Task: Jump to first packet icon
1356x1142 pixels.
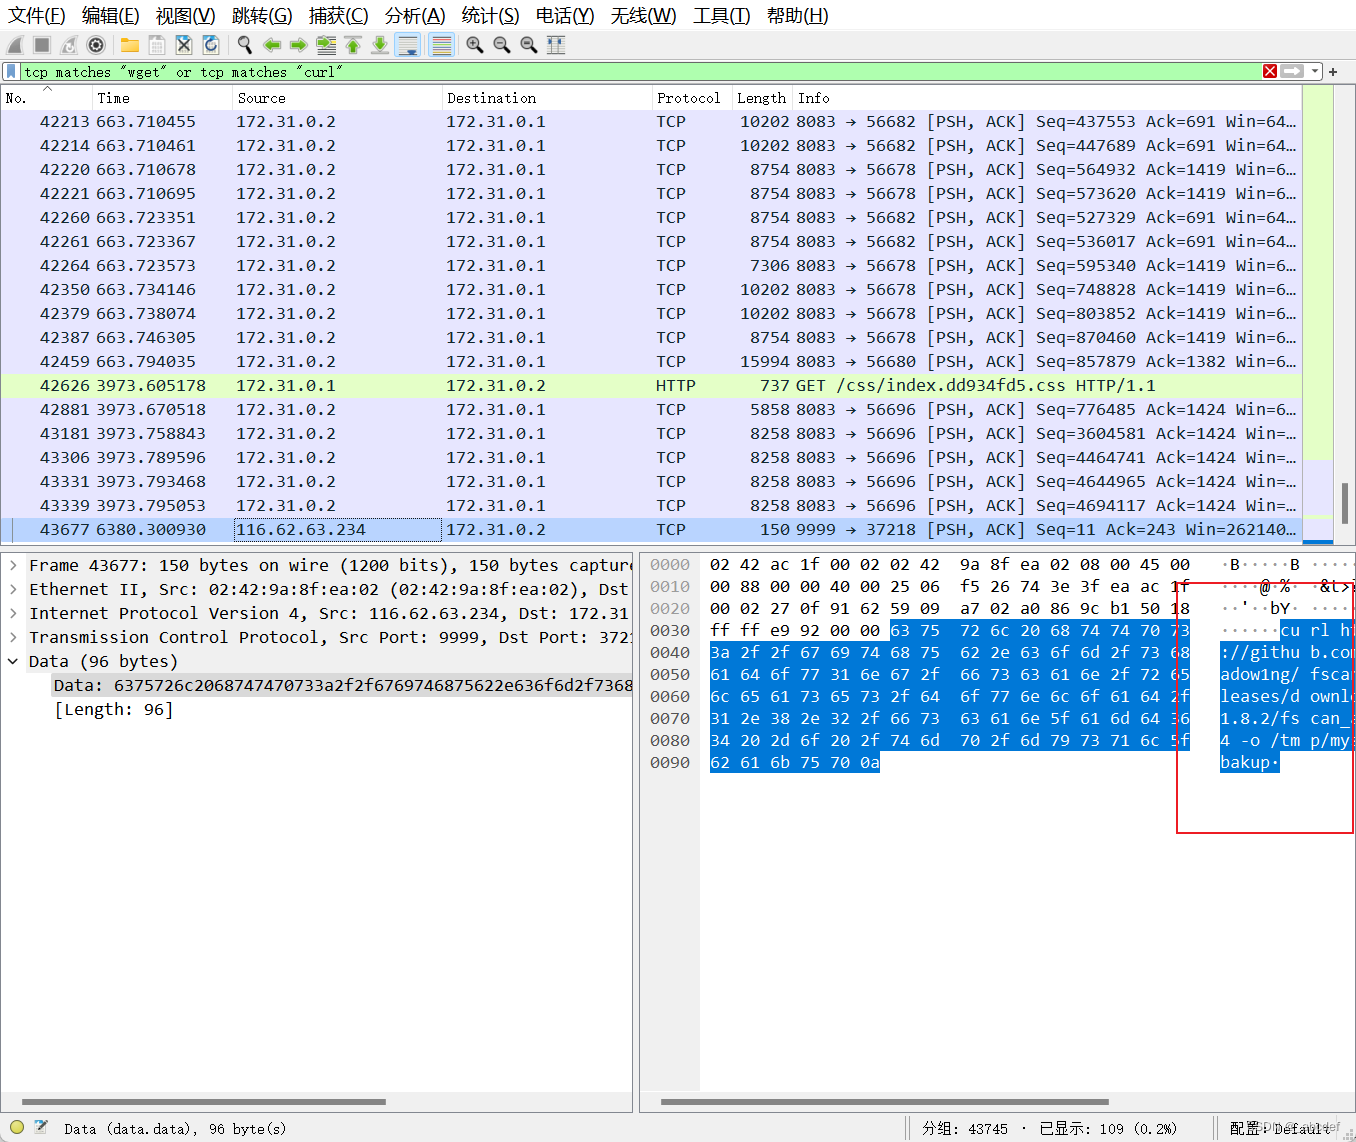Action: click(353, 45)
